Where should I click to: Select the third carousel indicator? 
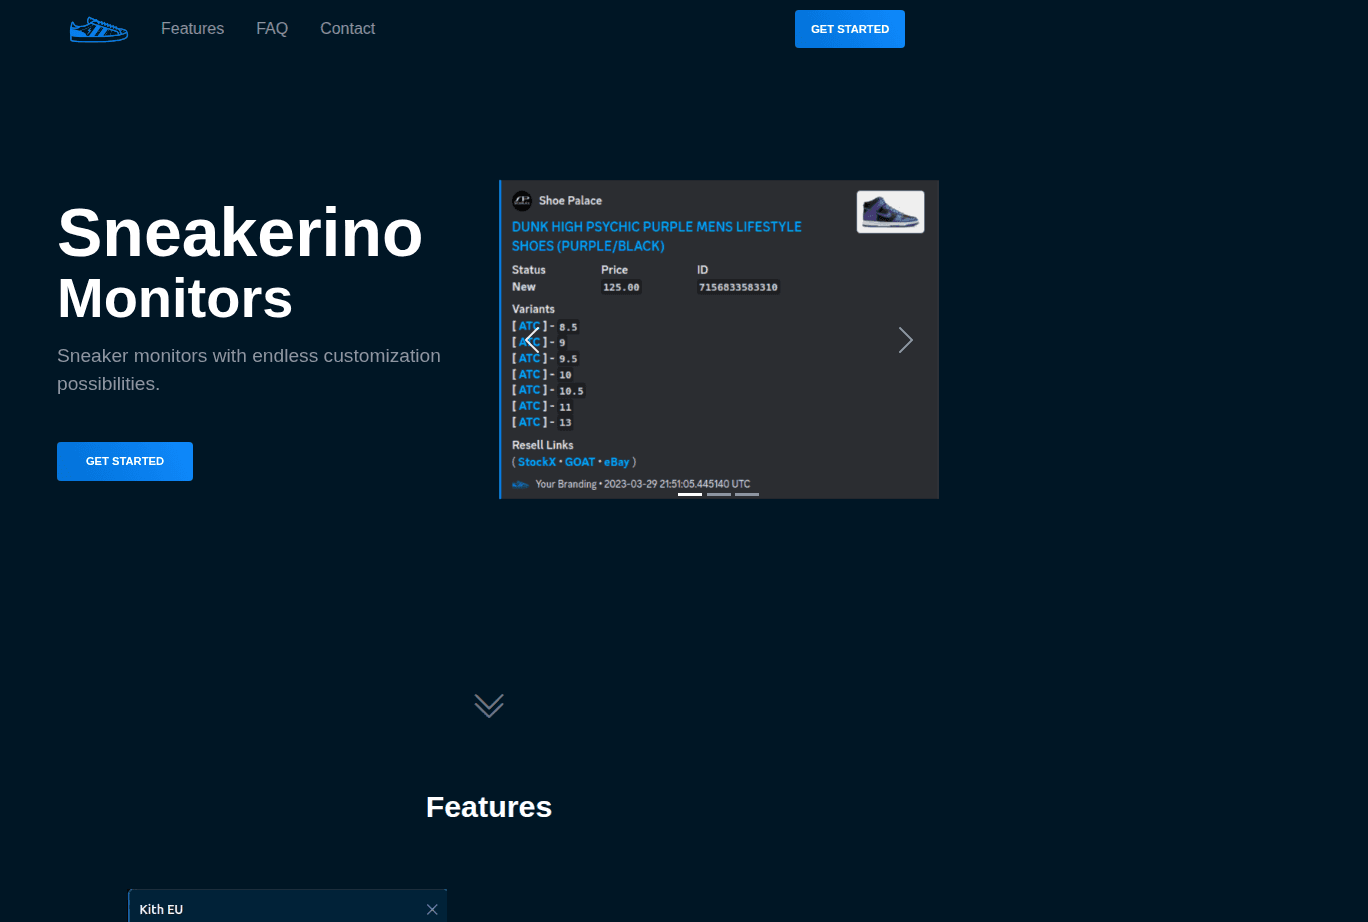747,494
